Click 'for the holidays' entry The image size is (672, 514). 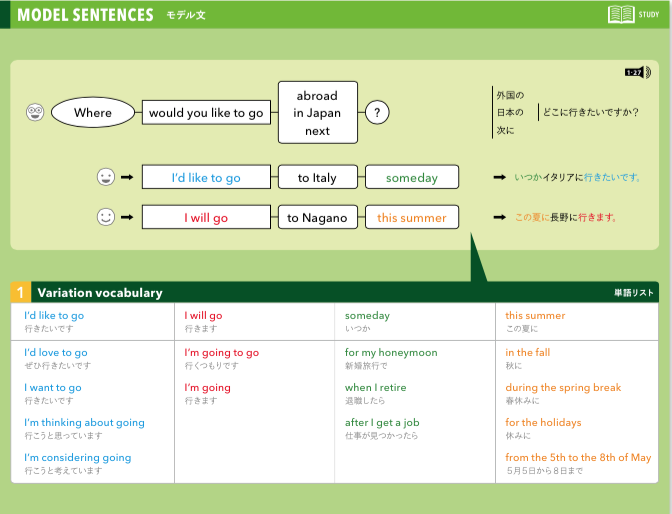(543, 423)
